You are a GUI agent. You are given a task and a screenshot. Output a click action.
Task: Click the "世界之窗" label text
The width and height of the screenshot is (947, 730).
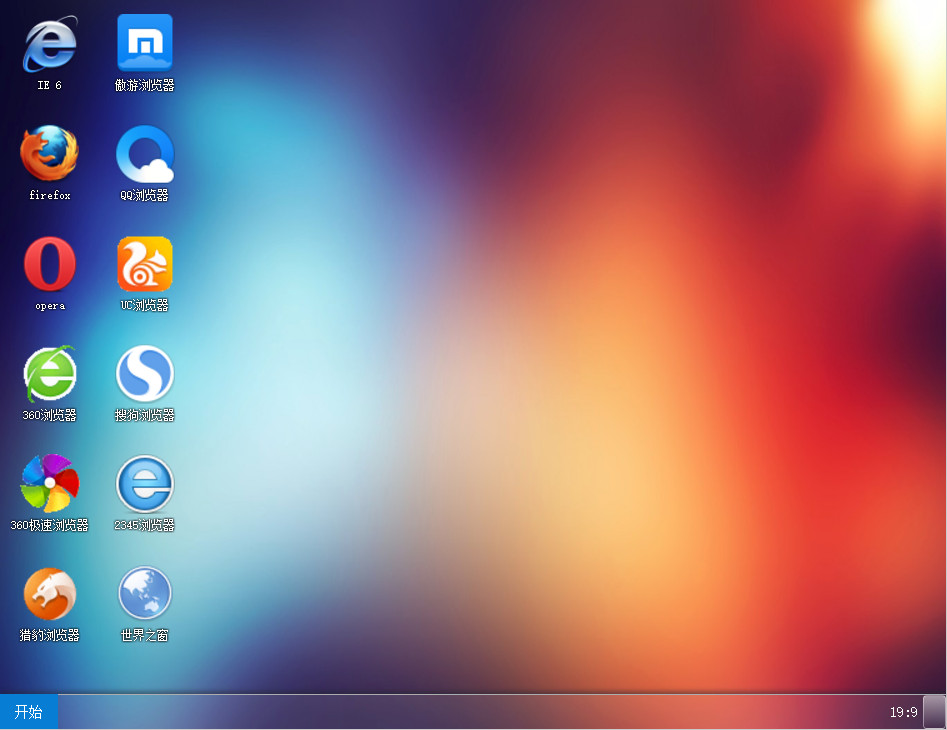tap(145, 635)
